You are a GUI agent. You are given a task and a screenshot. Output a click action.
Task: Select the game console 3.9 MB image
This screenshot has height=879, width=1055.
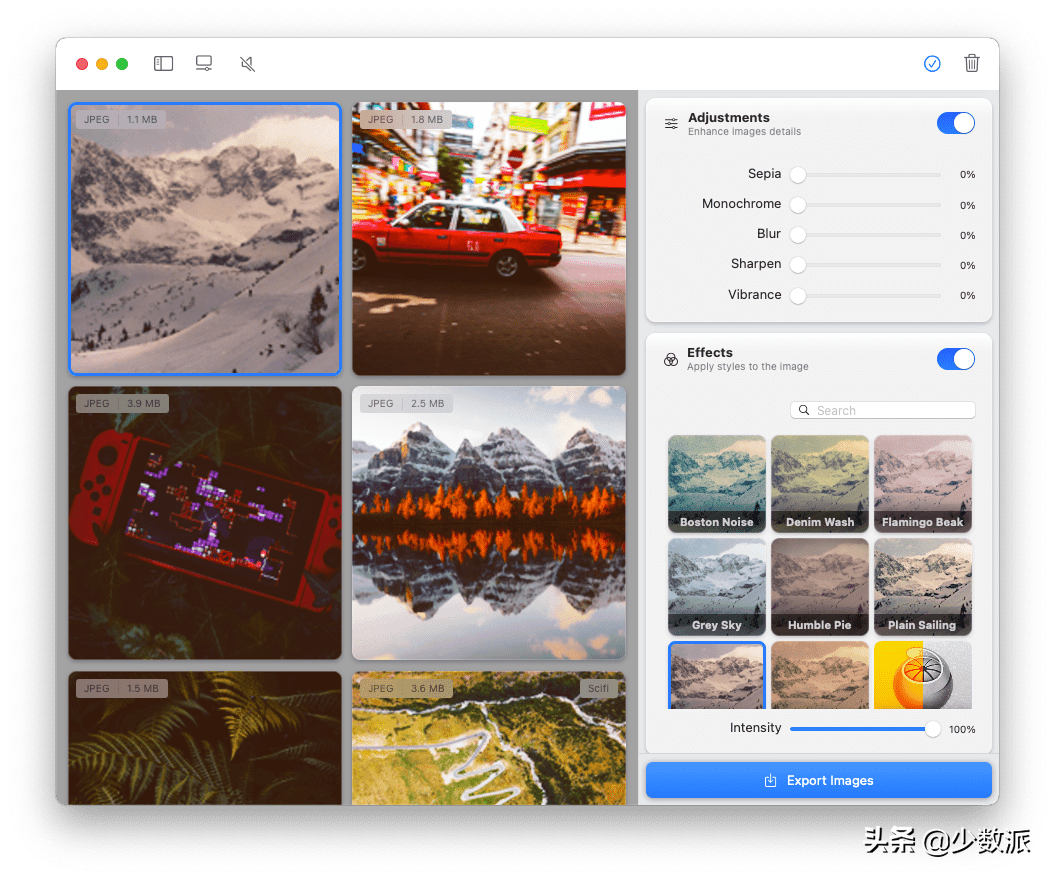(205, 523)
